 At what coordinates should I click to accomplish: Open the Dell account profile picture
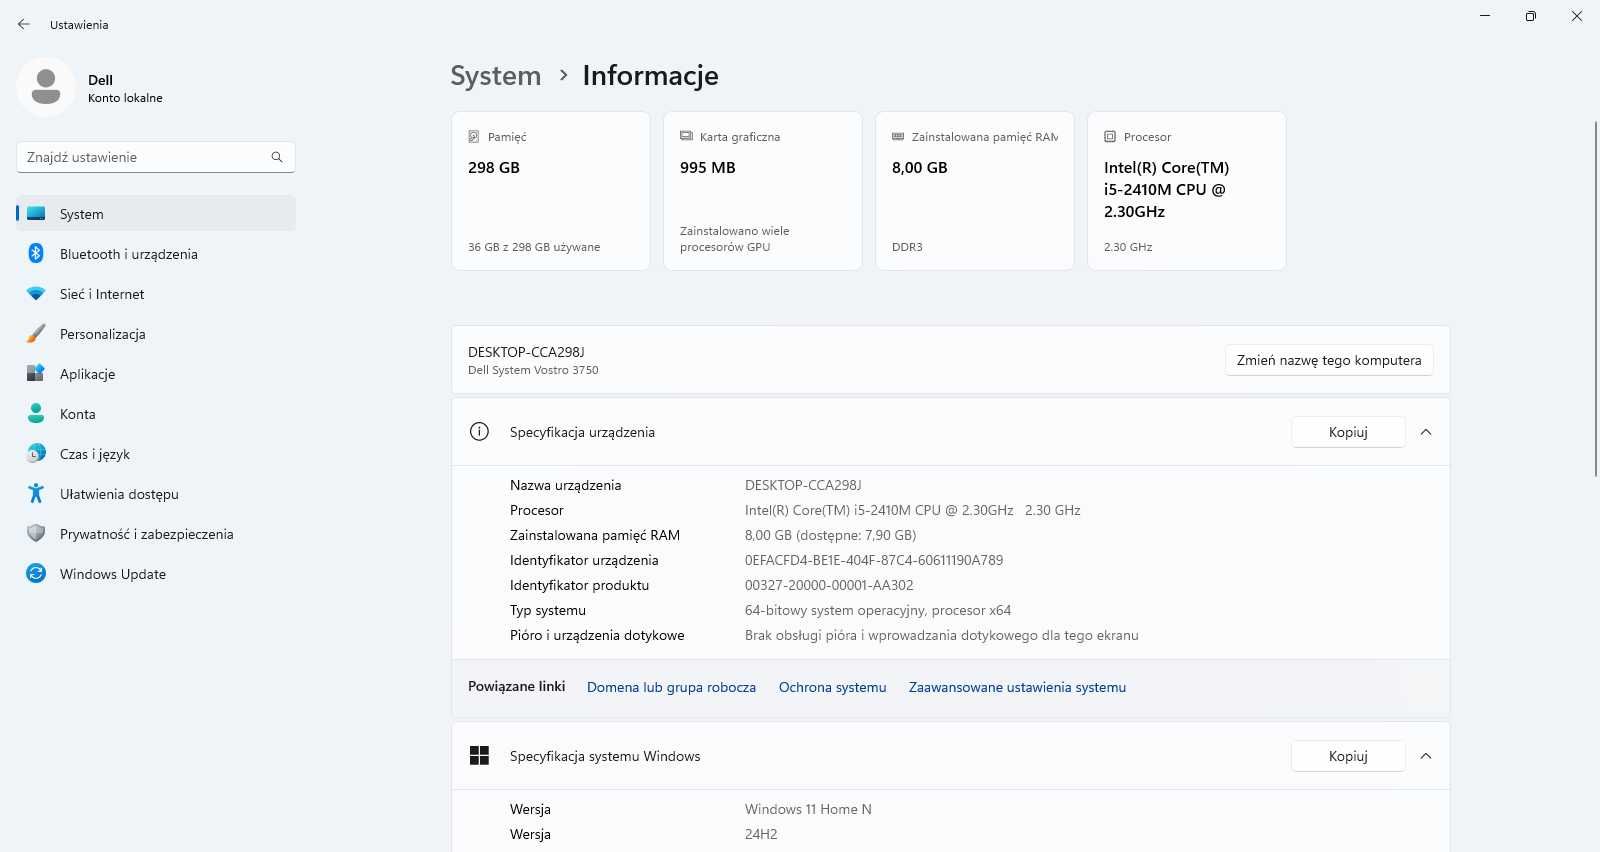pos(46,87)
